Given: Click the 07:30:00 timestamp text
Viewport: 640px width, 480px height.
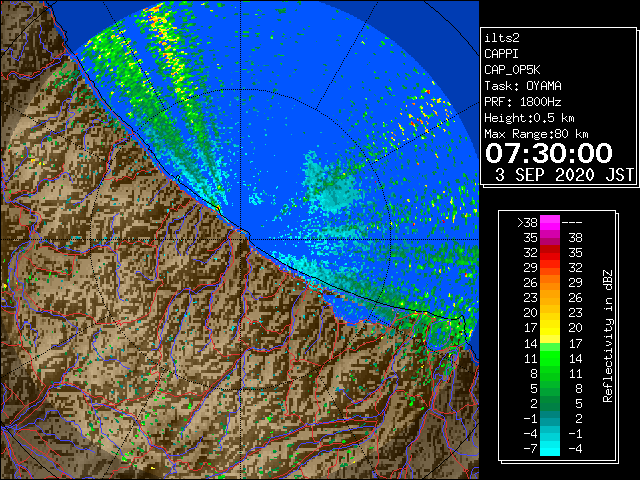Looking at the screenshot, I should [x=549, y=153].
